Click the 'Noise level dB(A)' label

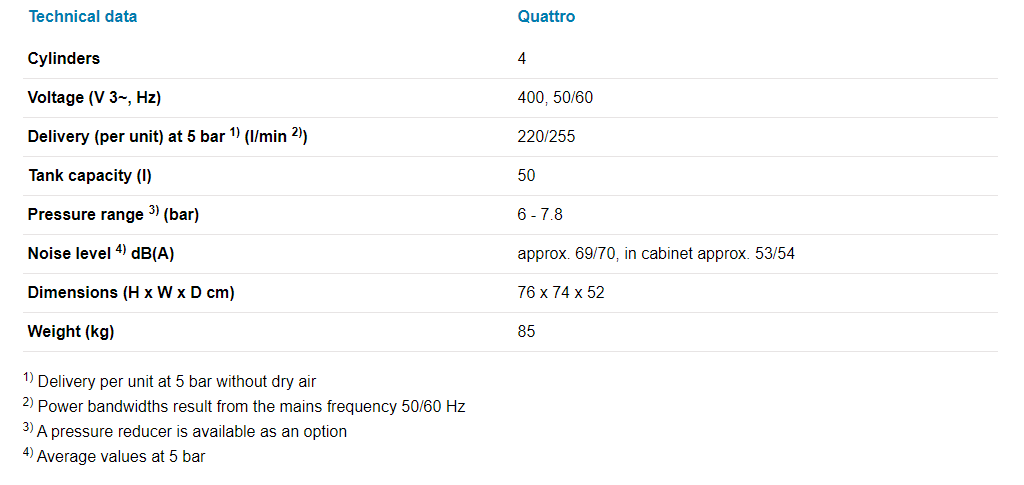[x=101, y=254]
